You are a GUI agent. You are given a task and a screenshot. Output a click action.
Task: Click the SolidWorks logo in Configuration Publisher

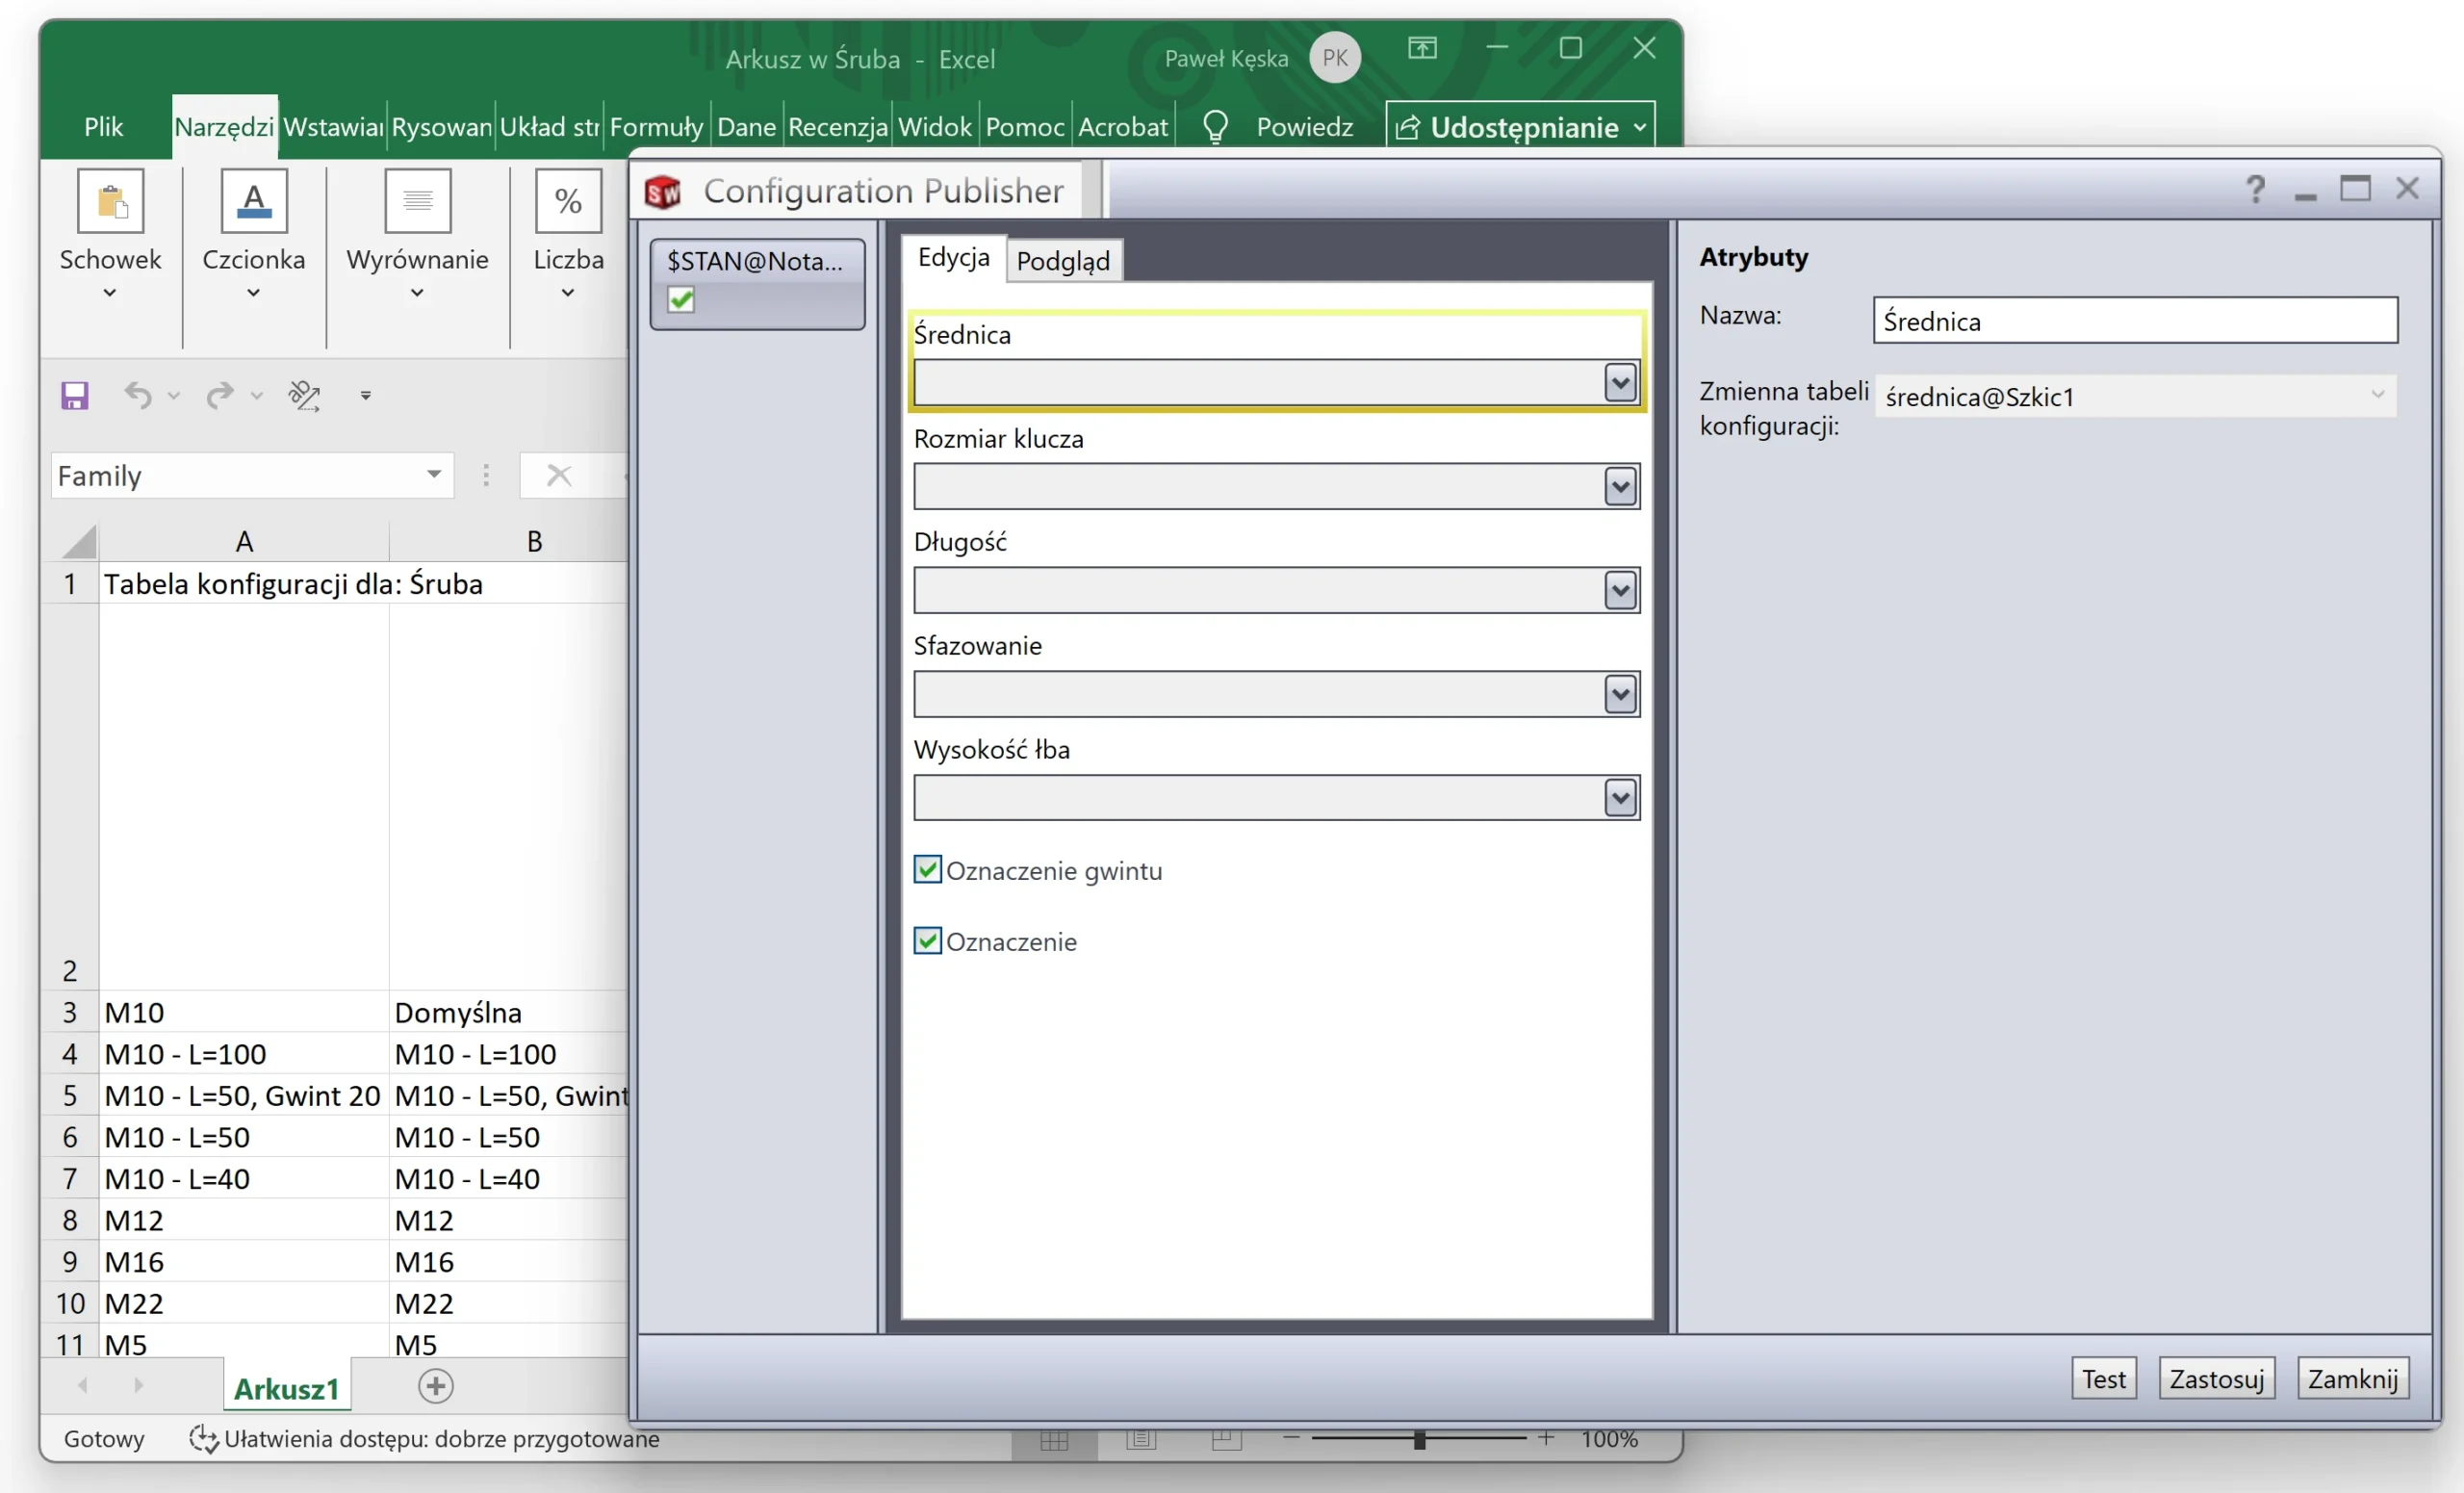(663, 192)
